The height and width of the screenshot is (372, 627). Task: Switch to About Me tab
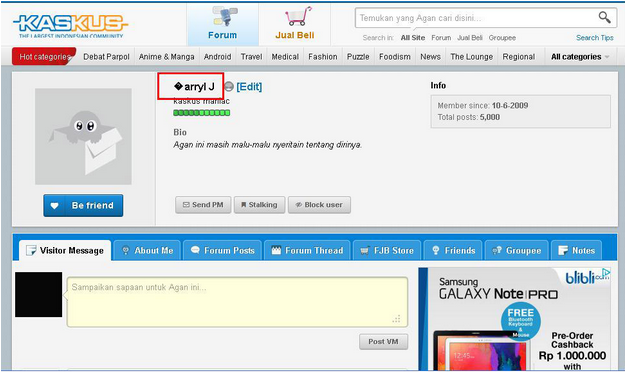pos(147,251)
